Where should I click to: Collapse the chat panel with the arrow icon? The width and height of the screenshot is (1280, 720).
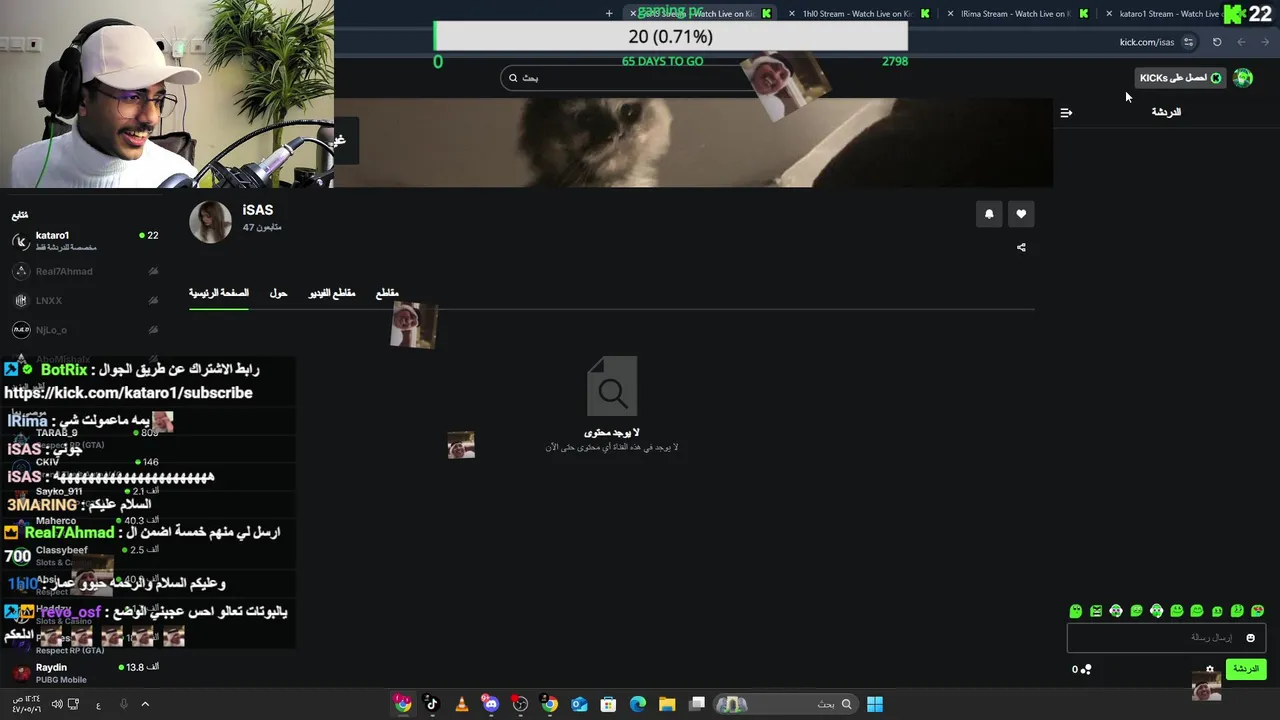pyautogui.click(x=1066, y=113)
